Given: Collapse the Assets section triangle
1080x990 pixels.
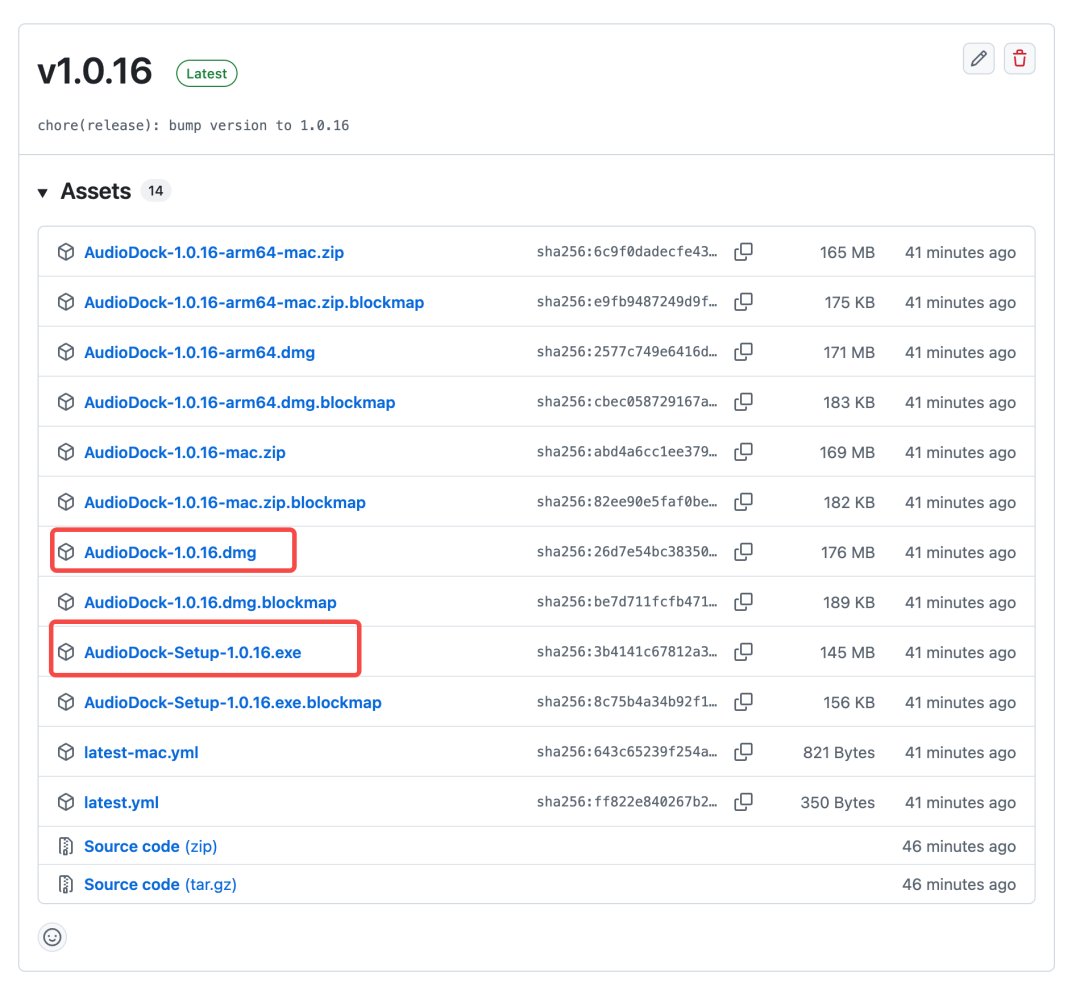Looking at the screenshot, I should 43,192.
